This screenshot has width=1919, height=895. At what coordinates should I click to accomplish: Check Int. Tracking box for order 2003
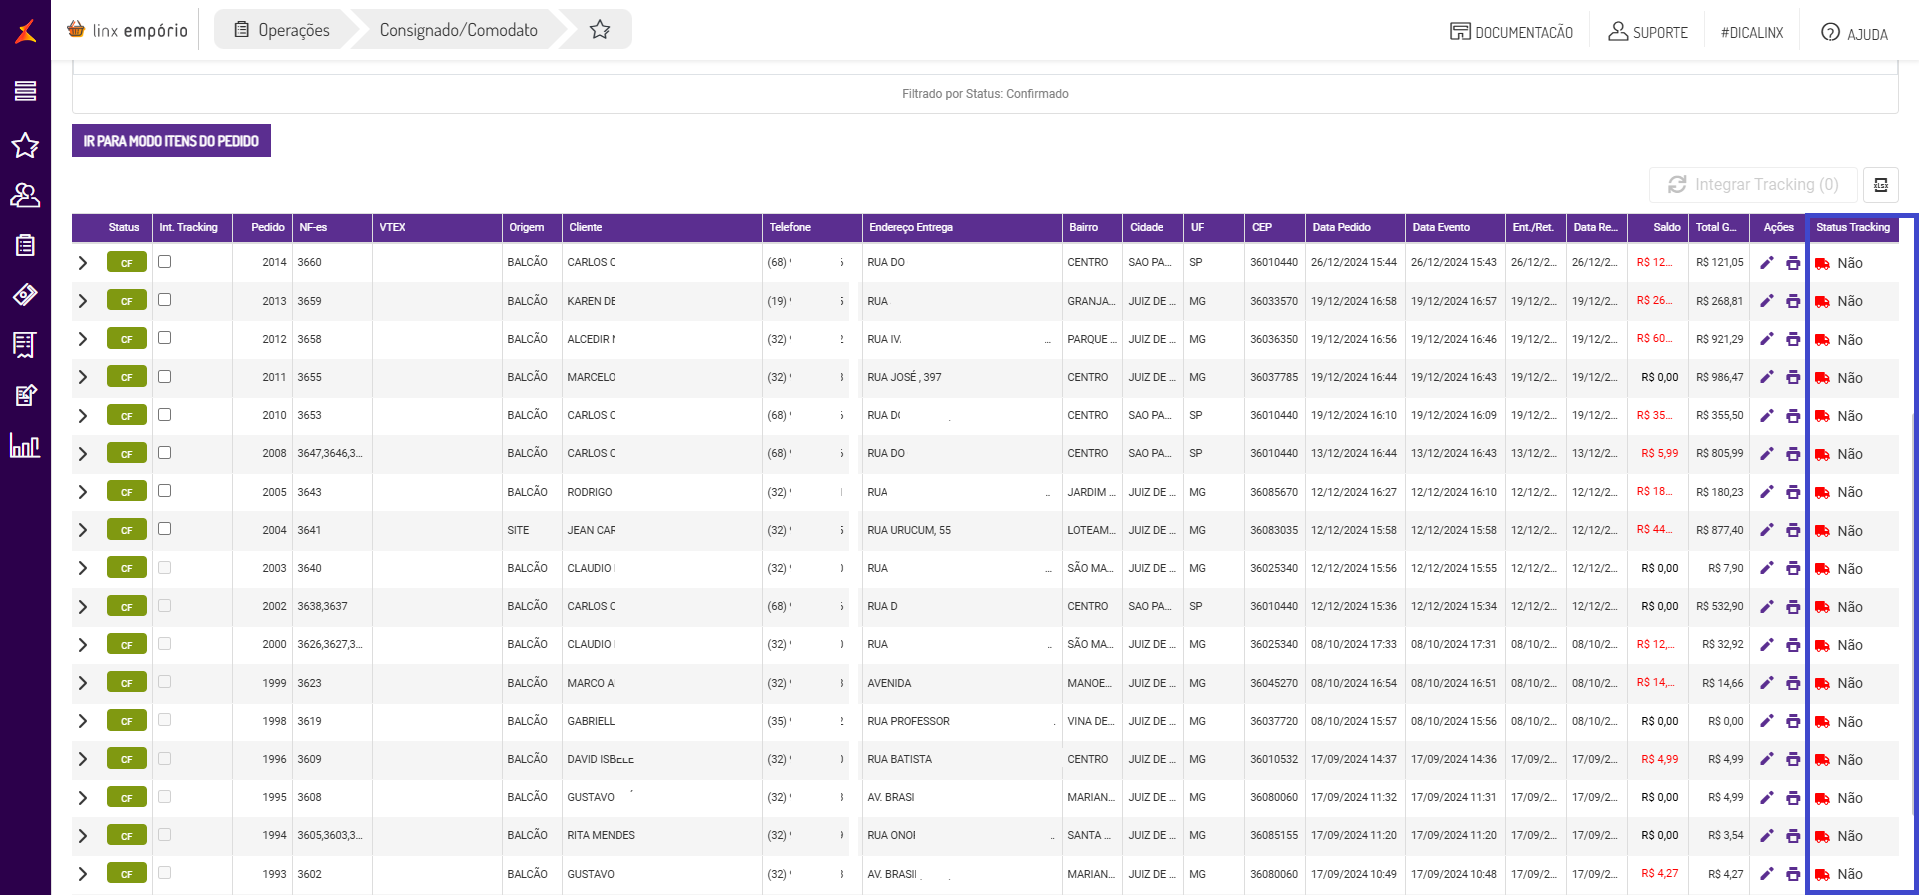pyautogui.click(x=165, y=568)
